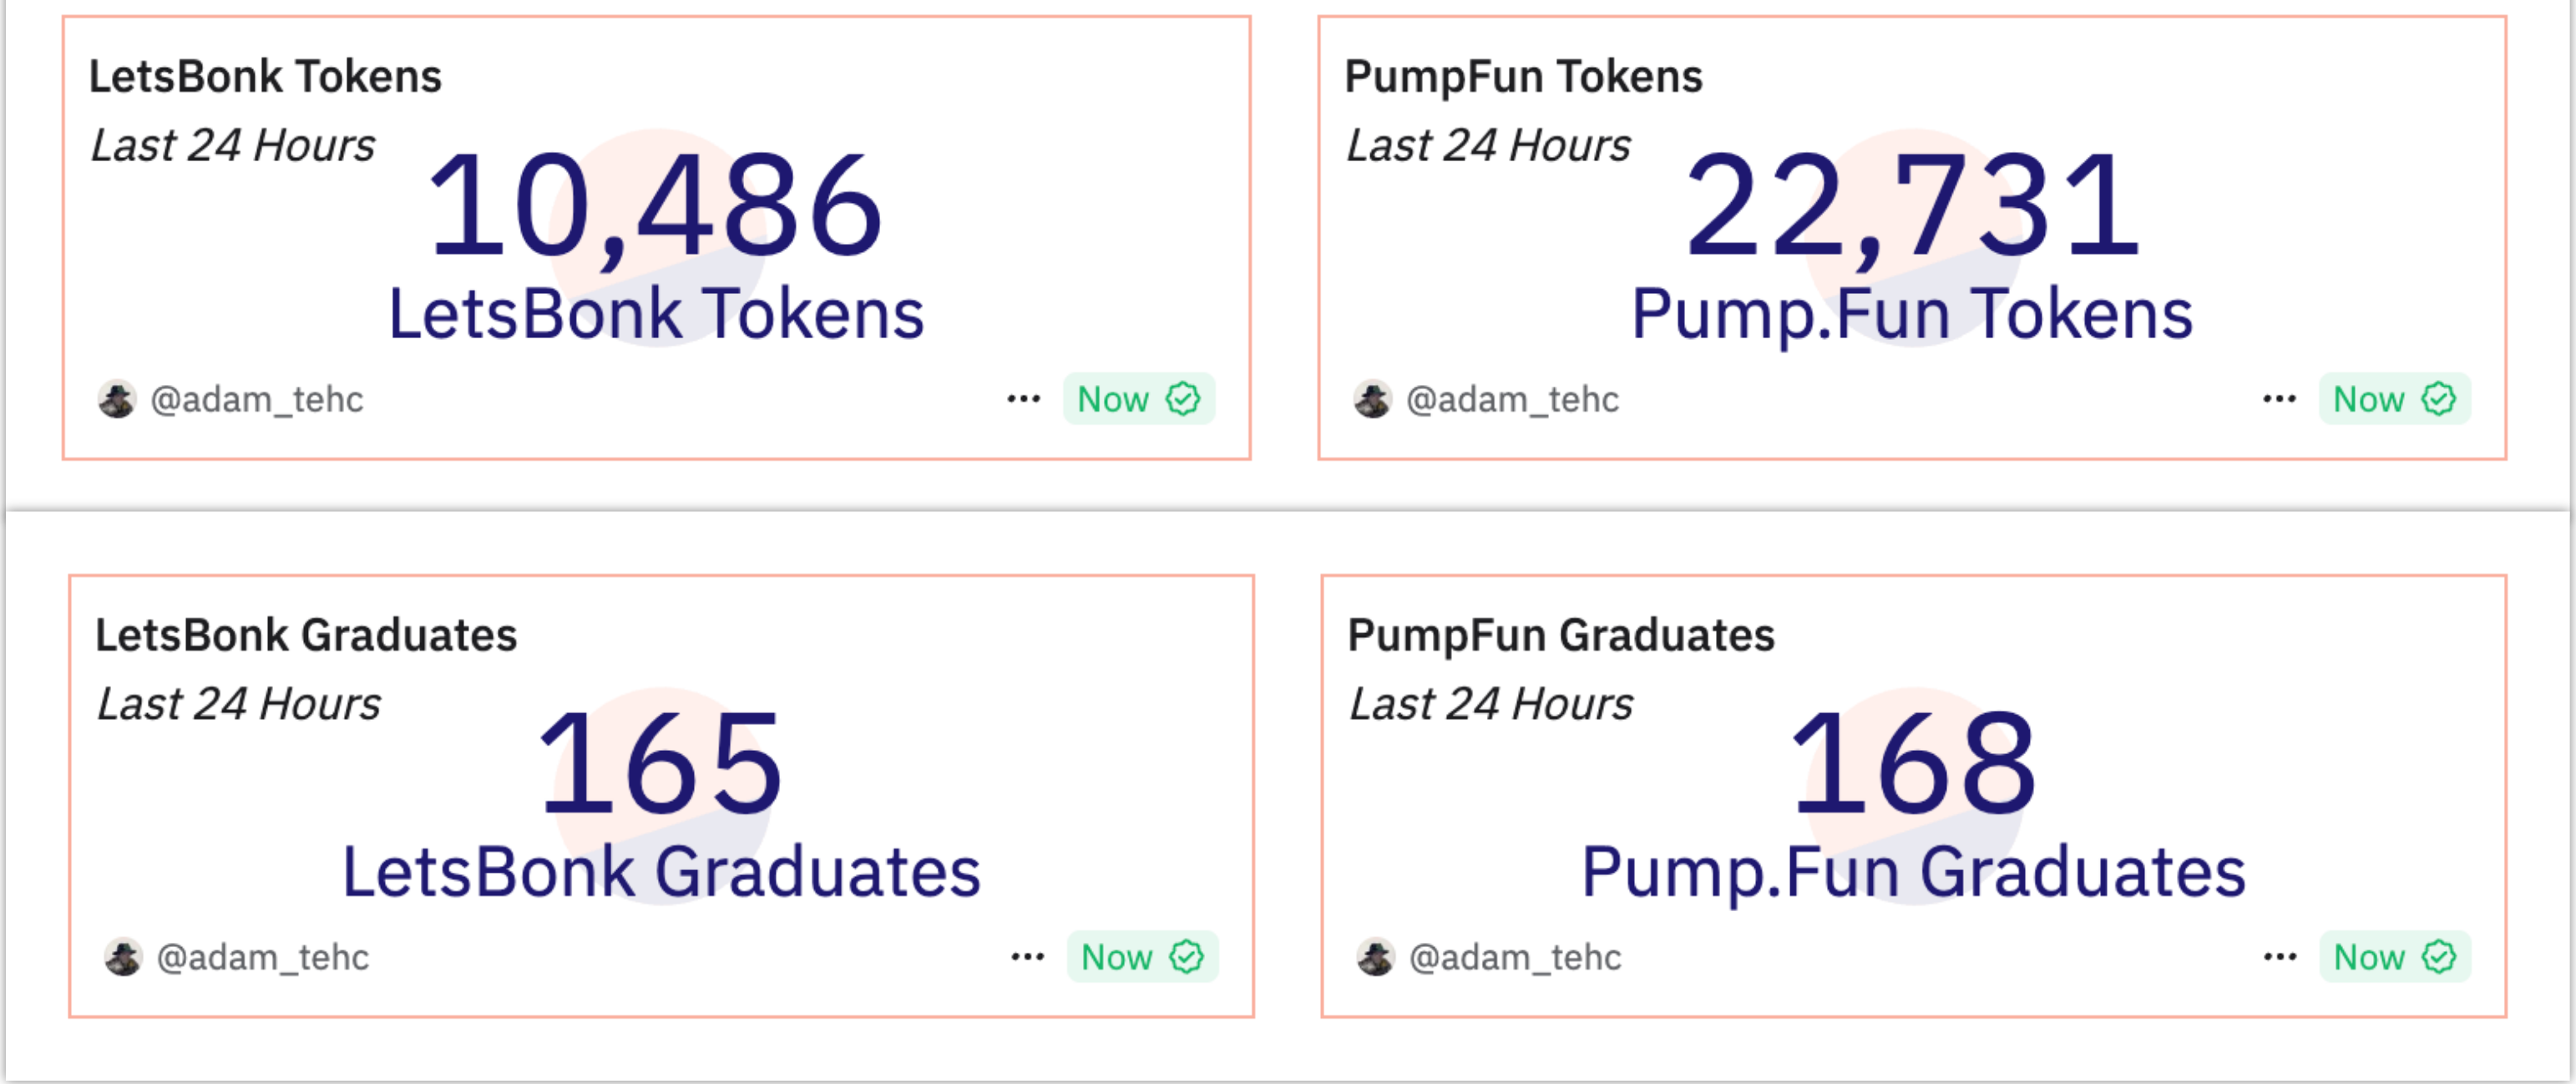Open the ellipsis menu on LetsBonk Graduates card
The height and width of the screenshot is (1084, 2576).
pos(1028,957)
